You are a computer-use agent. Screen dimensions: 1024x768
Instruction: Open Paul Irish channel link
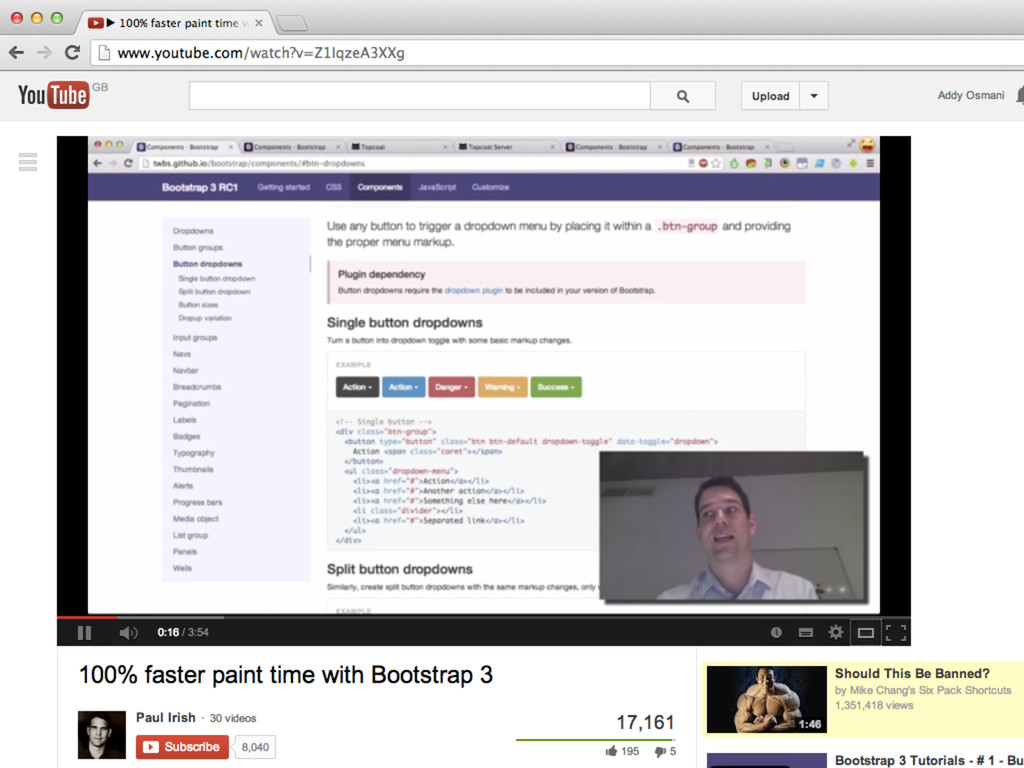[x=165, y=718]
